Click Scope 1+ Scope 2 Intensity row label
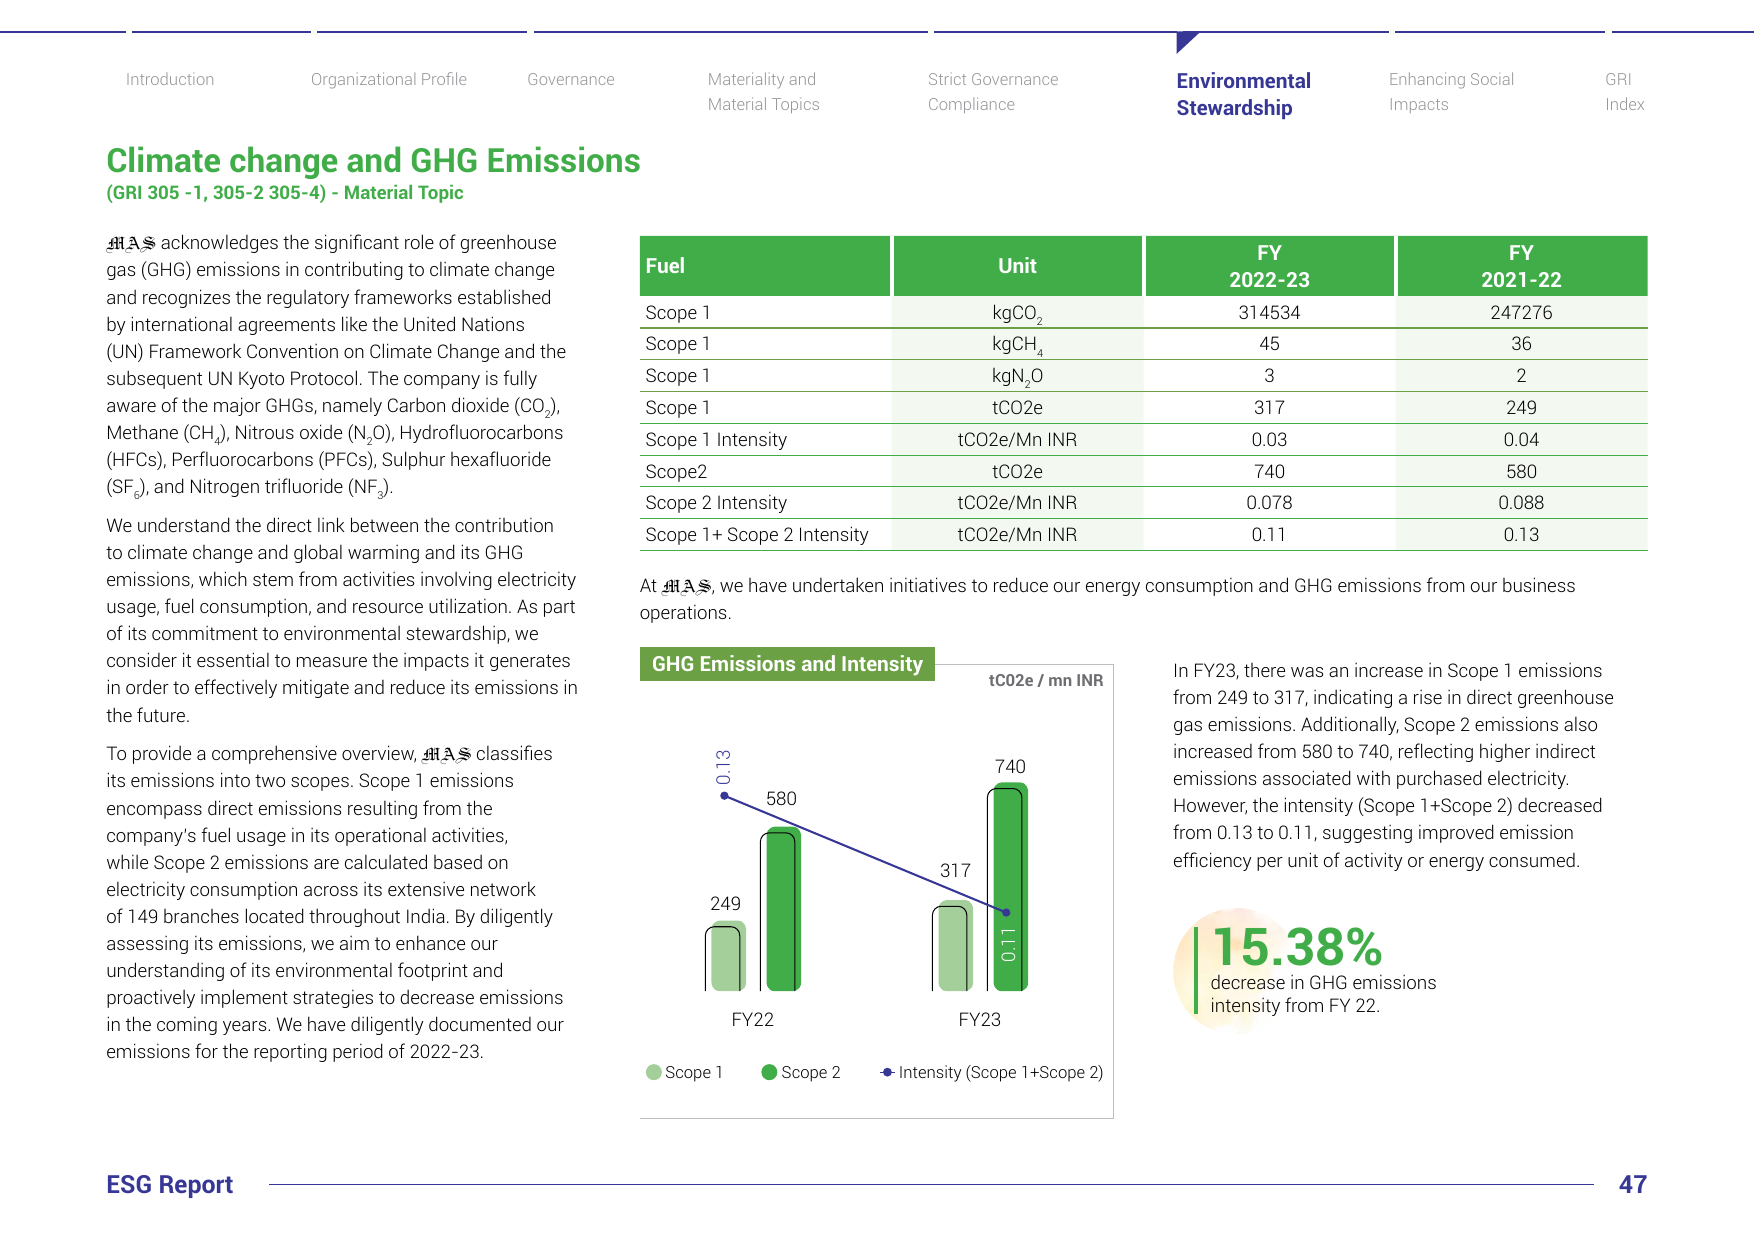The width and height of the screenshot is (1754, 1241). click(757, 535)
